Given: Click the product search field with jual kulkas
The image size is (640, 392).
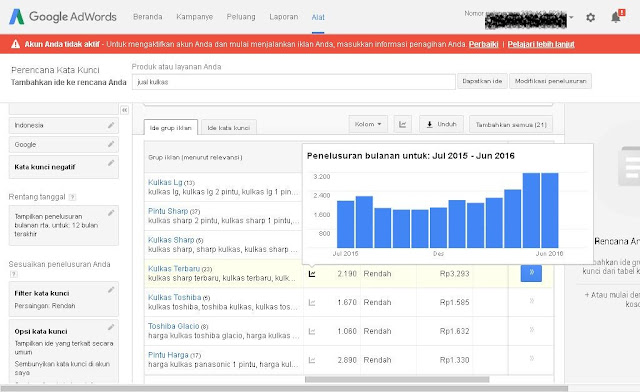Looking at the screenshot, I should (x=293, y=82).
